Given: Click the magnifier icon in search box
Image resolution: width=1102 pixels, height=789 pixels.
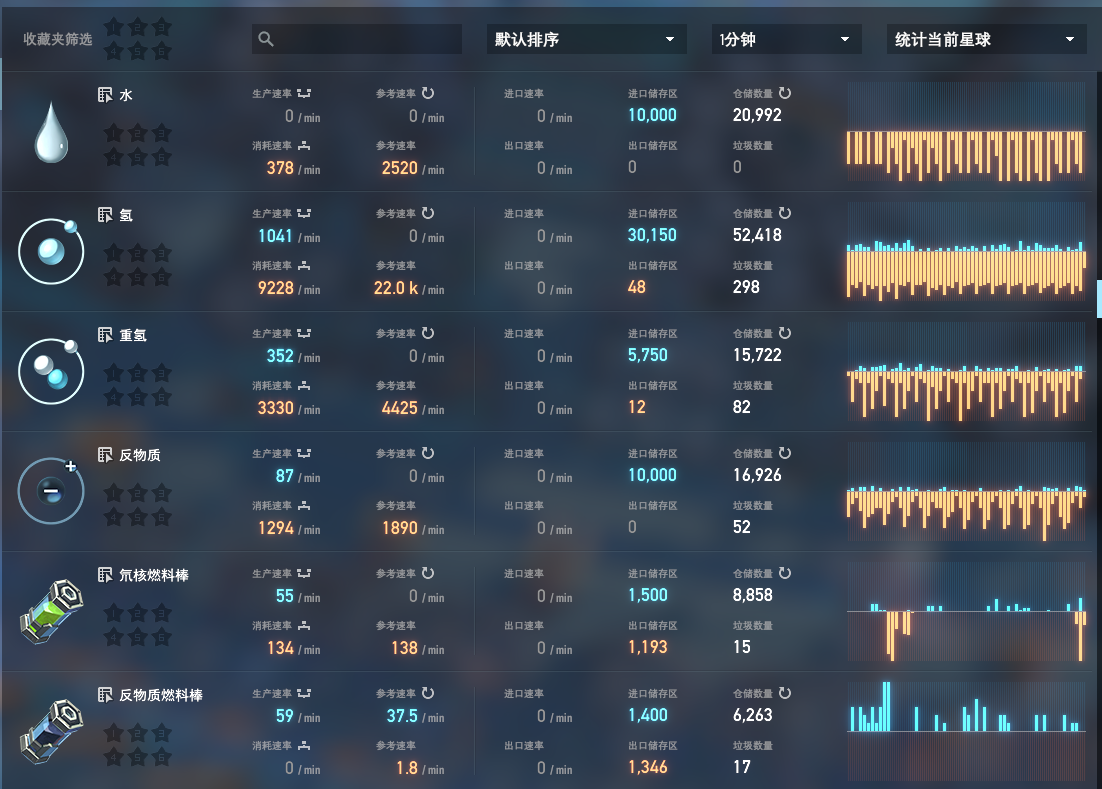Looking at the screenshot, I should tap(266, 40).
